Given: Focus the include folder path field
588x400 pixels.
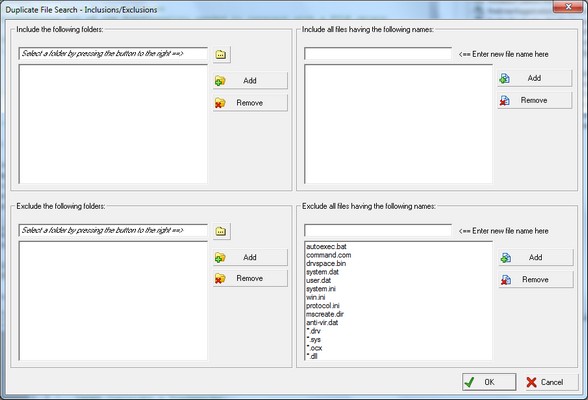Looking at the screenshot, I should pyautogui.click(x=113, y=53).
